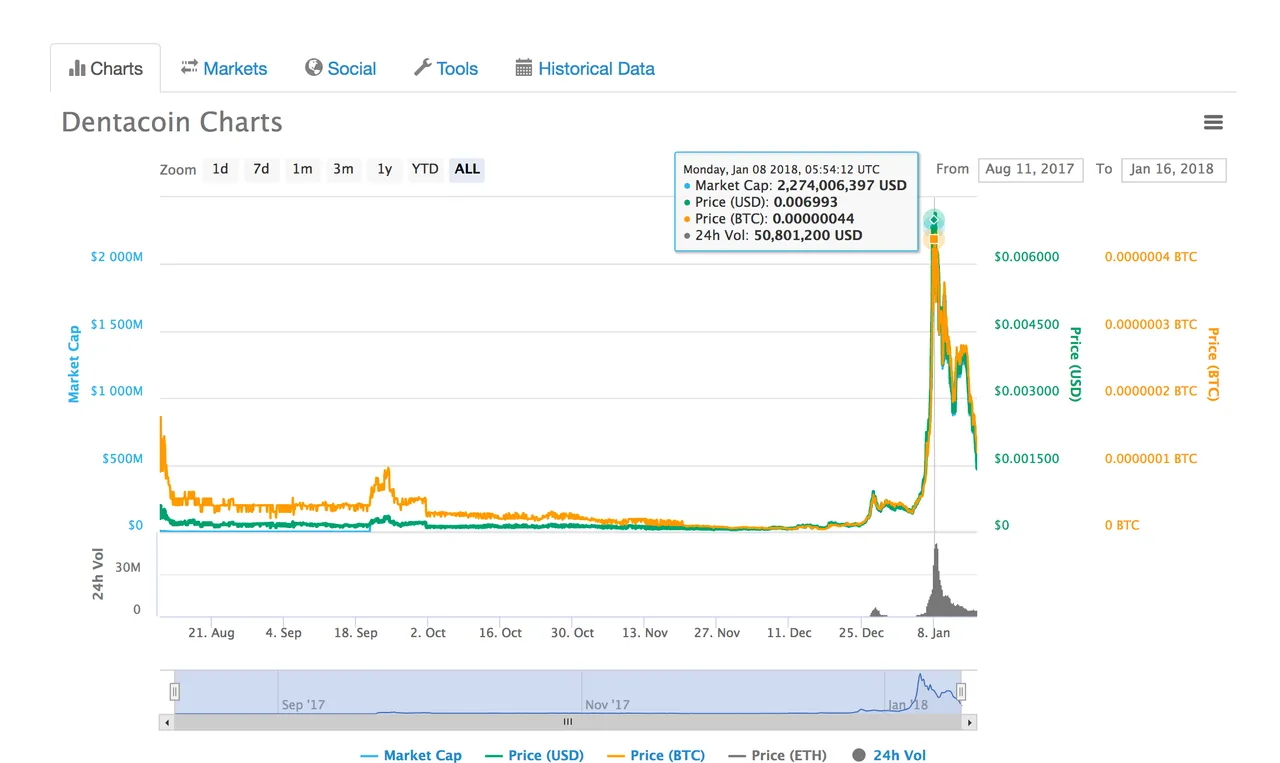Screen dimensions: 1280x763
Task: Set zoom to 7d
Action: click(261, 169)
